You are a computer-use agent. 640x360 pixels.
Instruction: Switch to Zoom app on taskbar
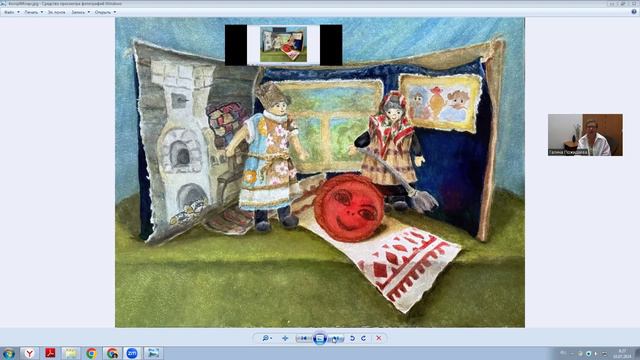[x=132, y=353]
